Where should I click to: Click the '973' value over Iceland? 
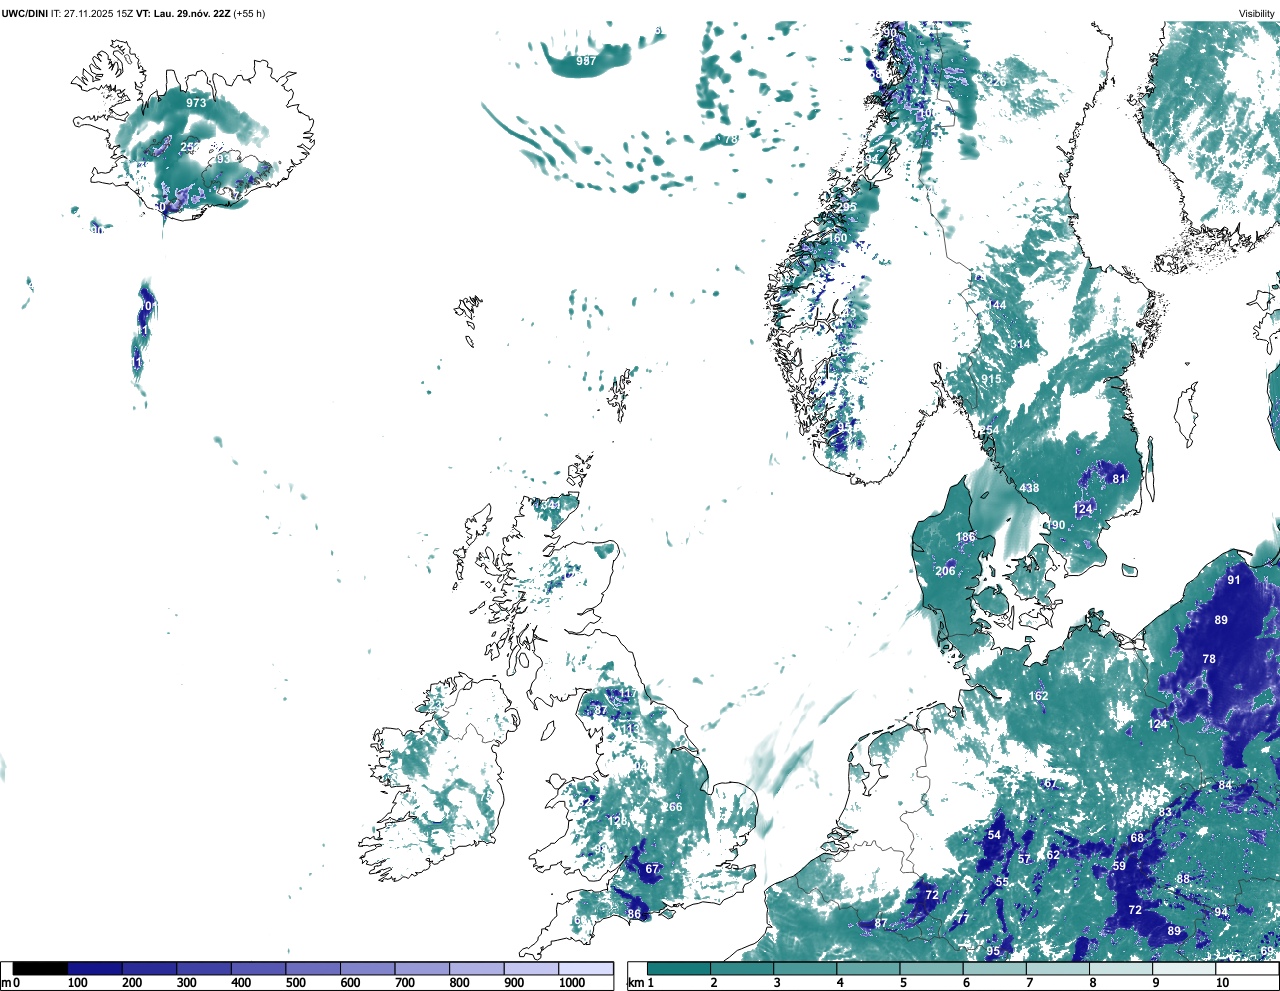196,103
